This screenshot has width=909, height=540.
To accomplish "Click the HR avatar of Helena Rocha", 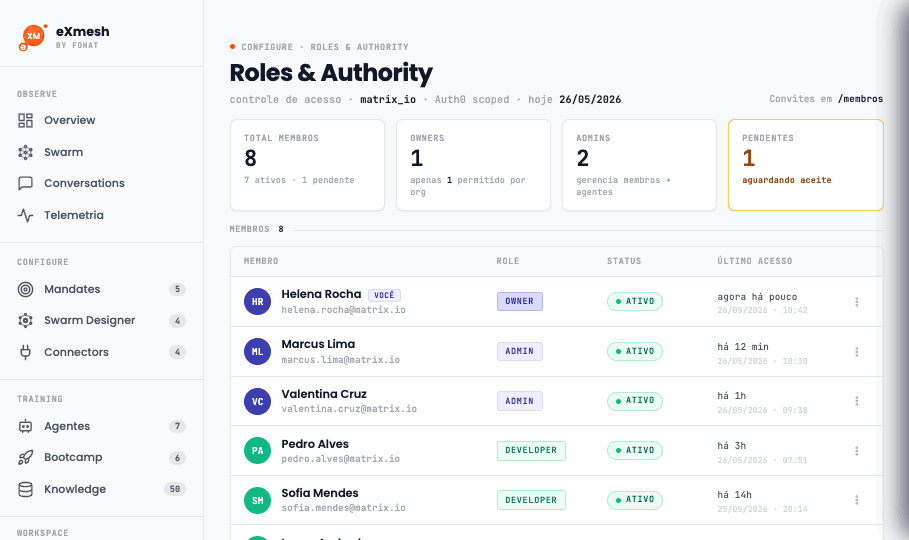I will 257,302.
